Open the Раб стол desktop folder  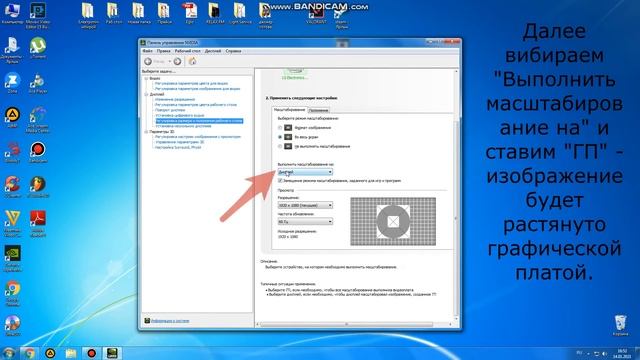[x=113, y=13]
